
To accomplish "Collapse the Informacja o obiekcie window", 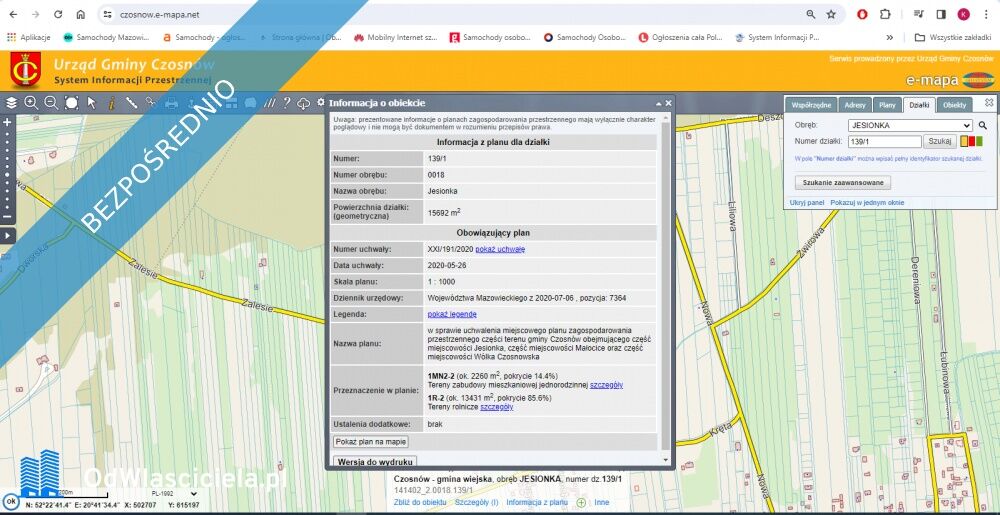I will [657, 103].
